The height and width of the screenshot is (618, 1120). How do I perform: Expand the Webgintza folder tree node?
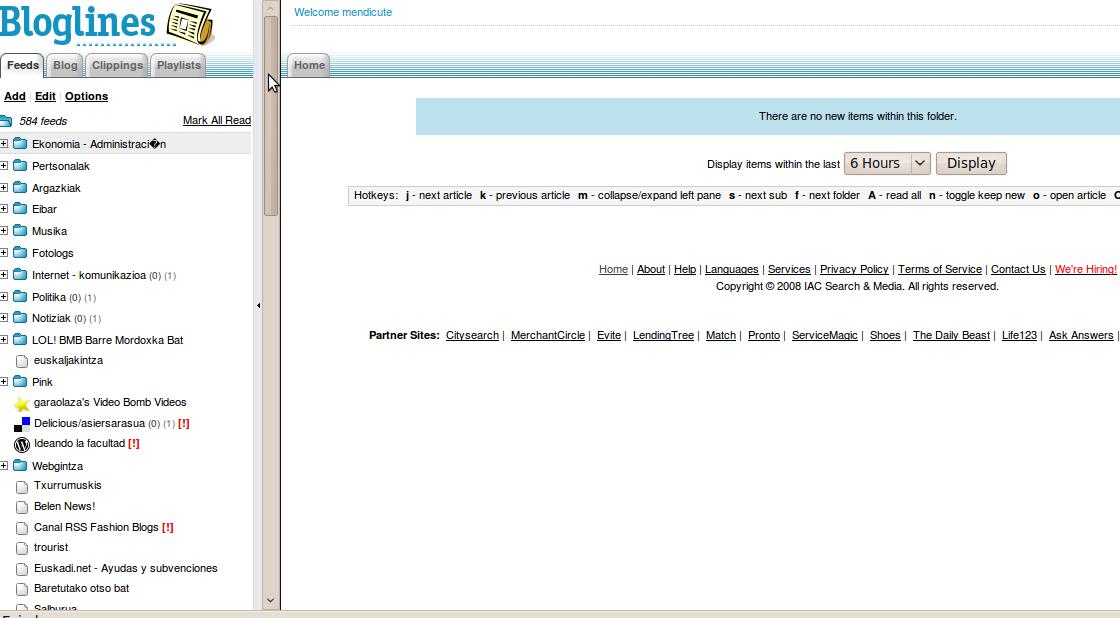(4, 466)
